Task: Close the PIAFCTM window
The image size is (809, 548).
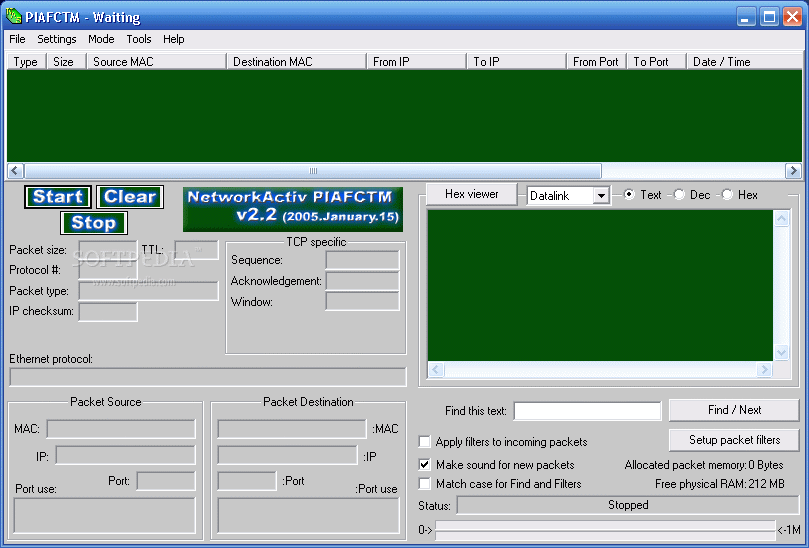Action: (x=792, y=17)
